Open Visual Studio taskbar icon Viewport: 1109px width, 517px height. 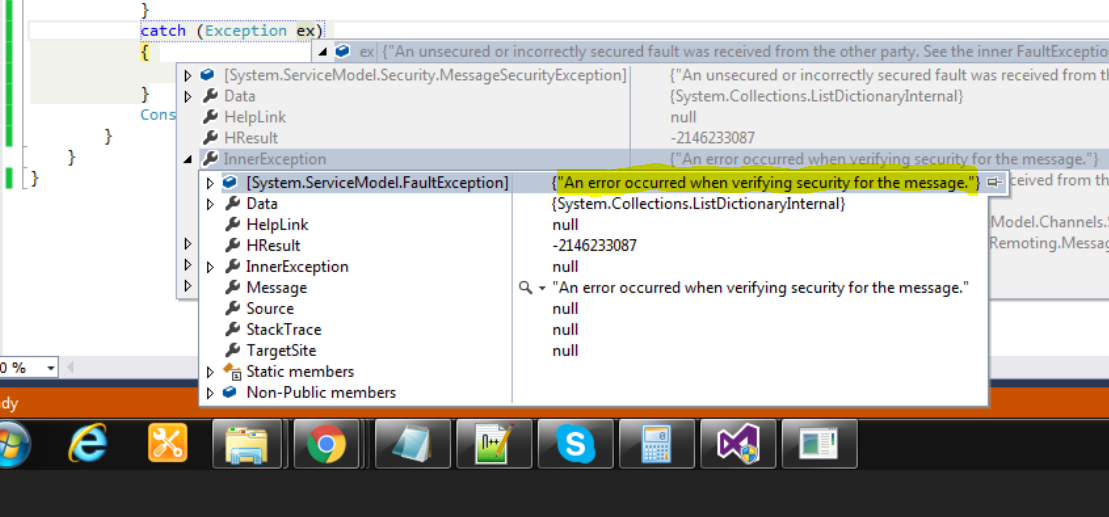738,443
